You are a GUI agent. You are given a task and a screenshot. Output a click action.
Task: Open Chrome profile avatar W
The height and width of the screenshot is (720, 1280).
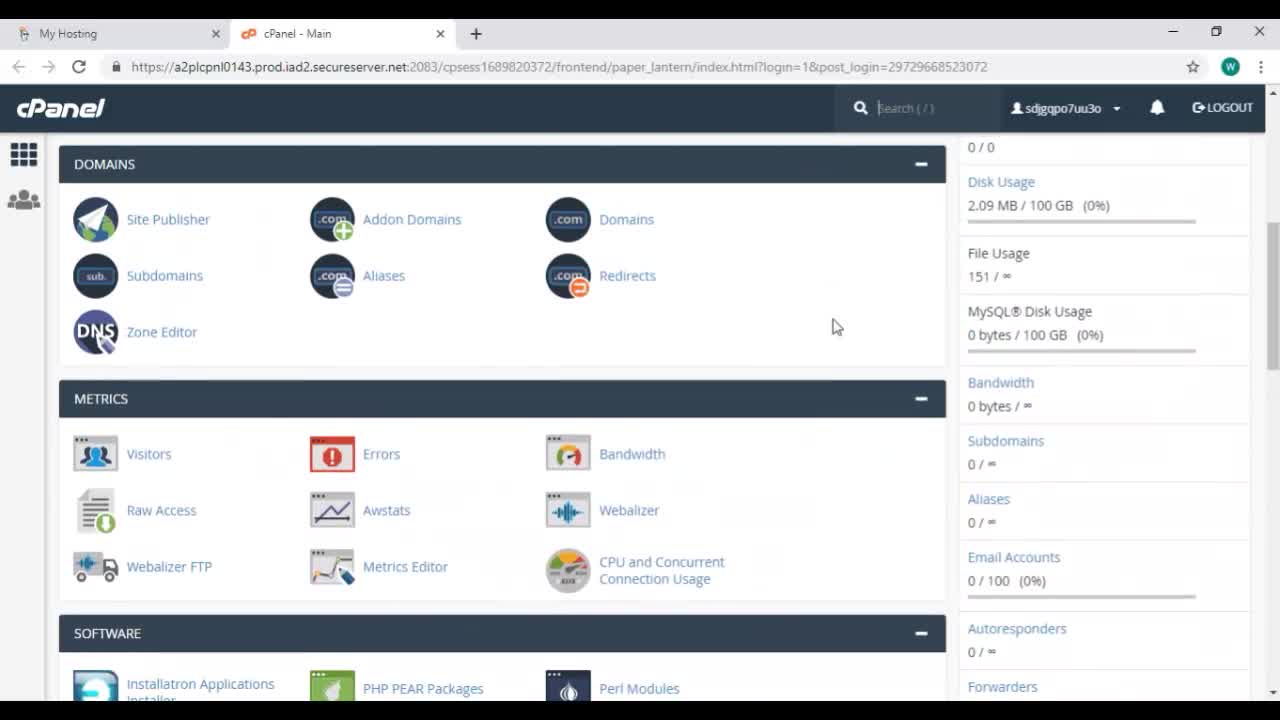click(1230, 67)
